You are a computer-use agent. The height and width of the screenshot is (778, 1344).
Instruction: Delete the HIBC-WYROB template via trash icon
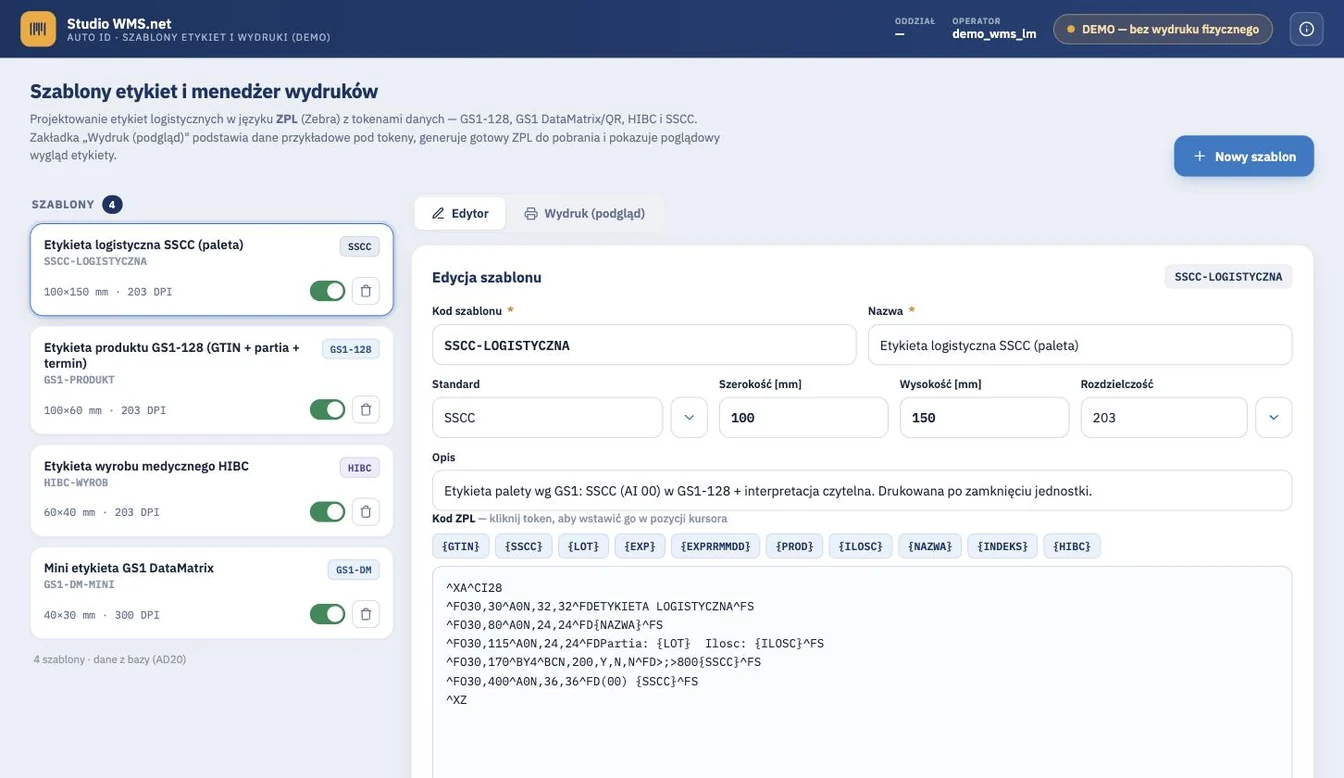point(366,512)
